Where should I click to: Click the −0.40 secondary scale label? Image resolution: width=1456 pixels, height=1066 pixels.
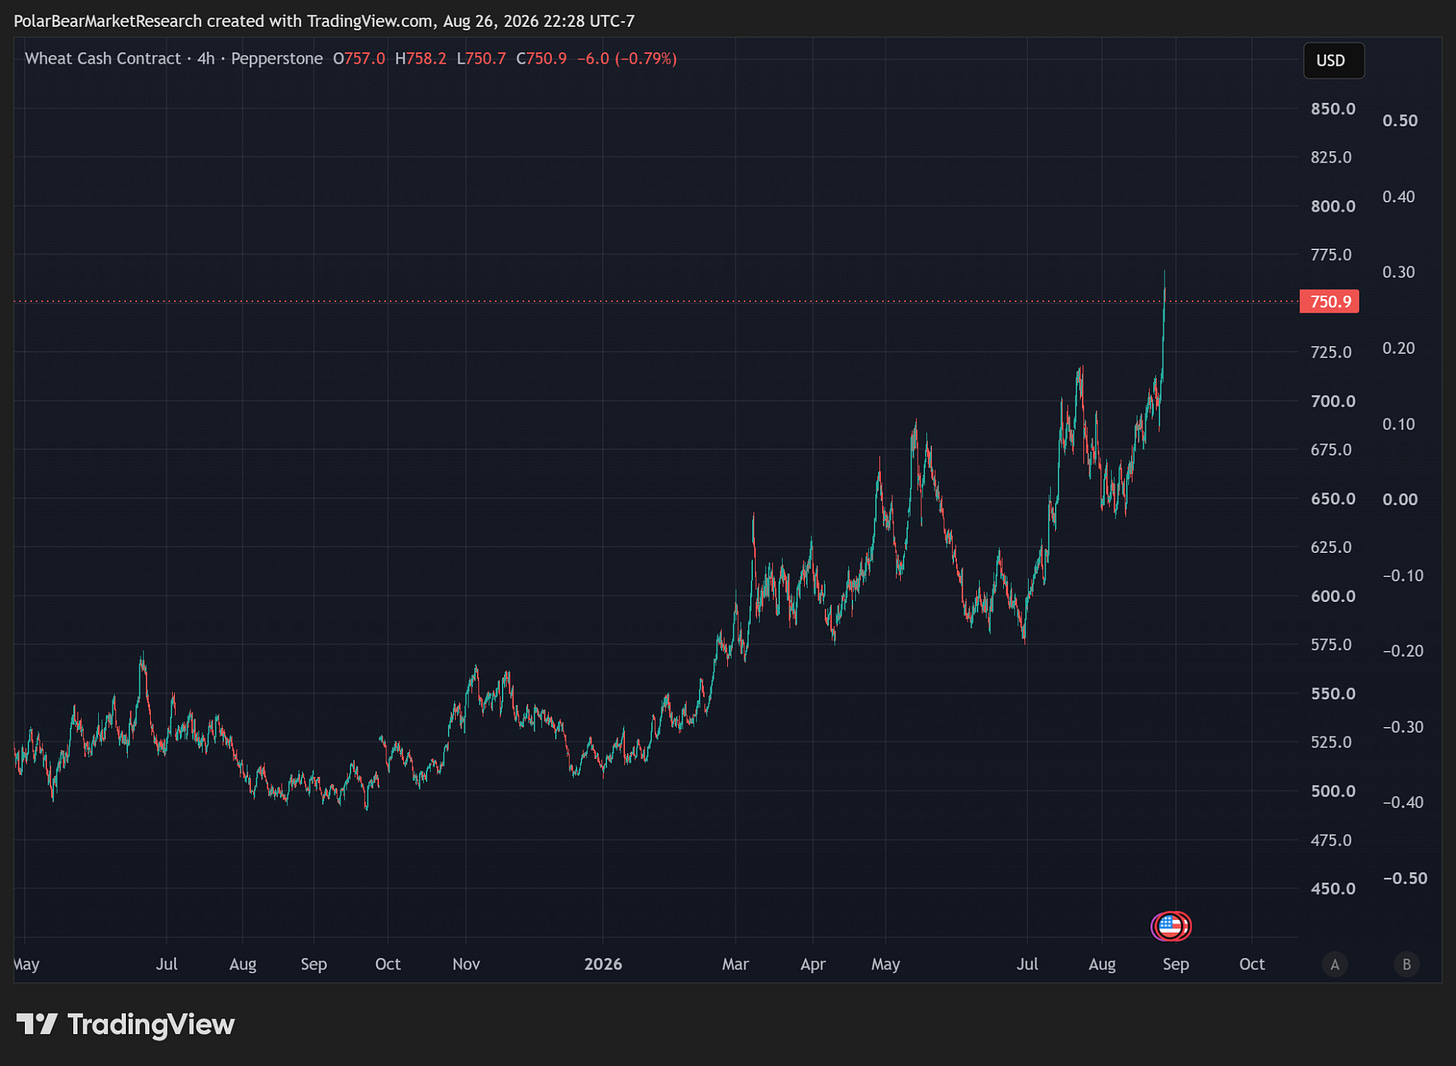1403,802
